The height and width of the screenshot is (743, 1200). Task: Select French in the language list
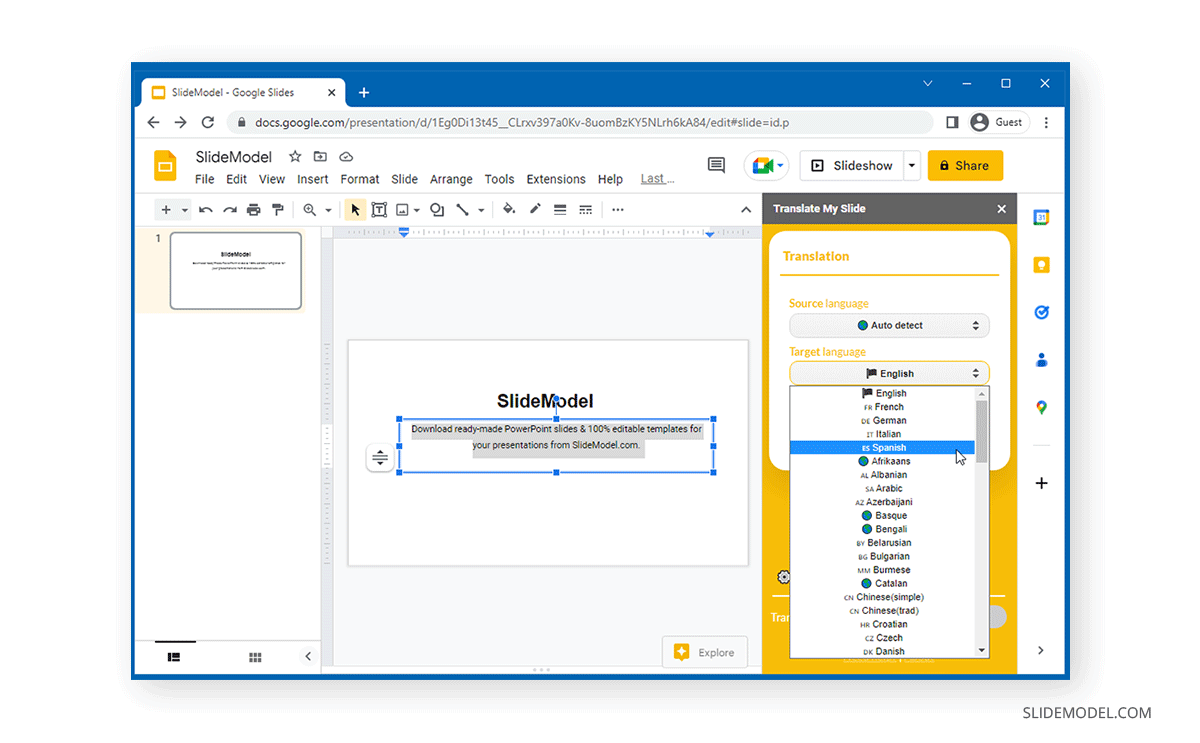click(882, 407)
